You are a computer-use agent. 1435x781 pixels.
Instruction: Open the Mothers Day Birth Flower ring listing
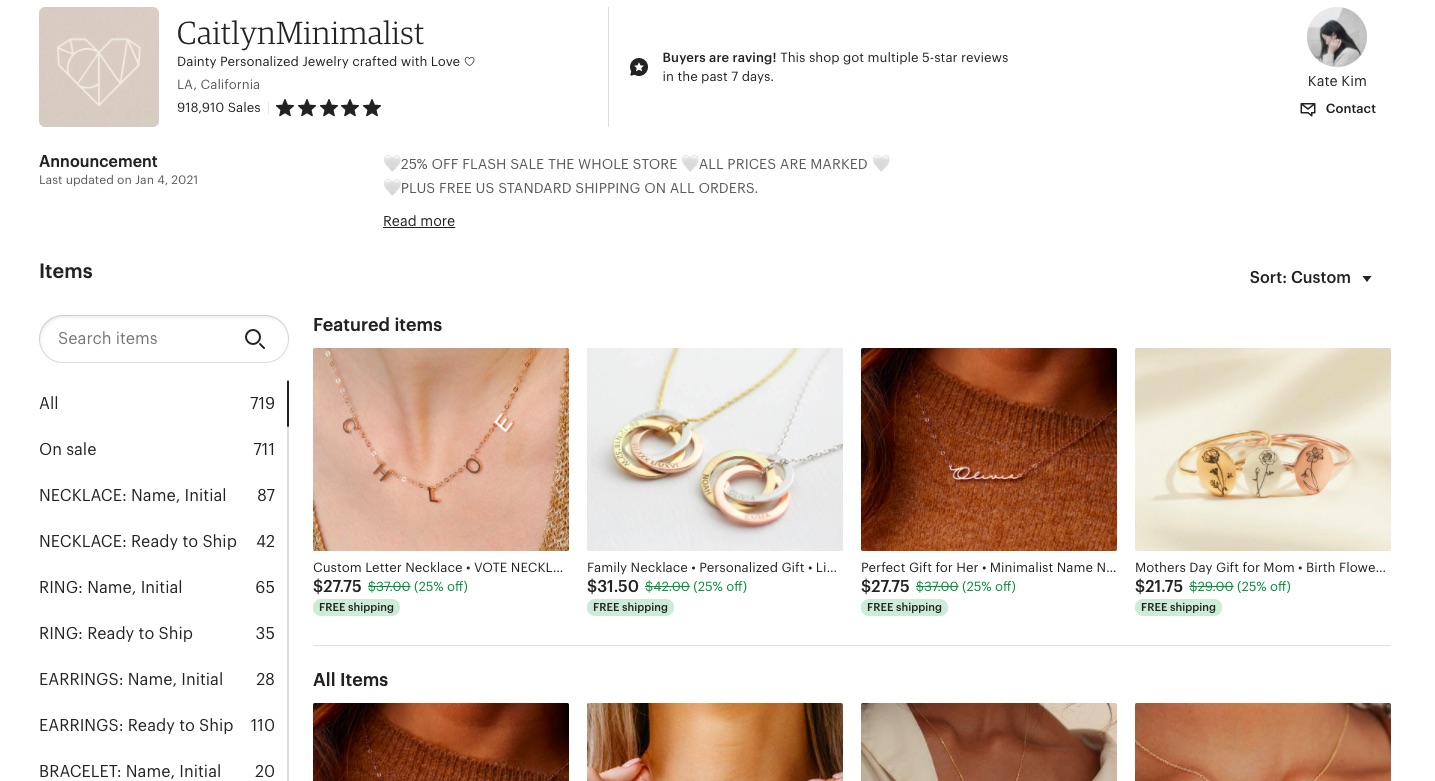[1263, 449]
